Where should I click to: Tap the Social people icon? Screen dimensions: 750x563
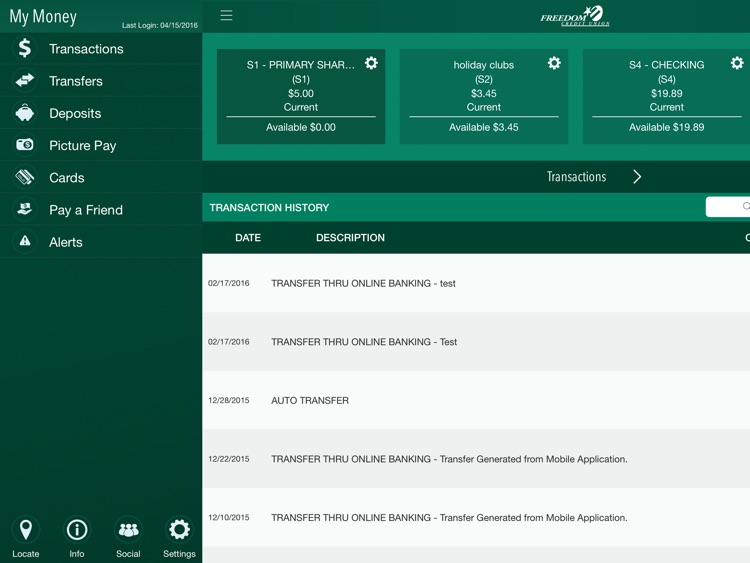[x=128, y=530]
